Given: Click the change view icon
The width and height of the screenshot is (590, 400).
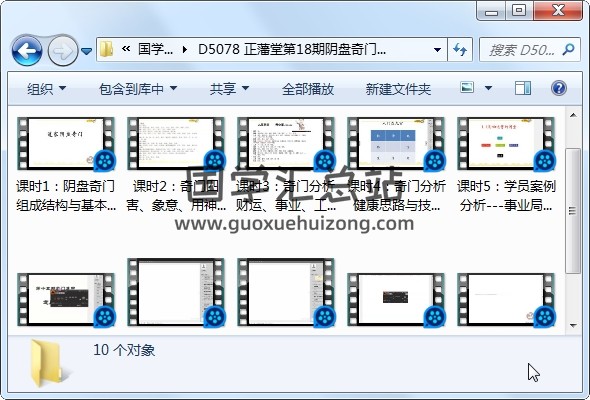Looking at the screenshot, I should click(467, 88).
